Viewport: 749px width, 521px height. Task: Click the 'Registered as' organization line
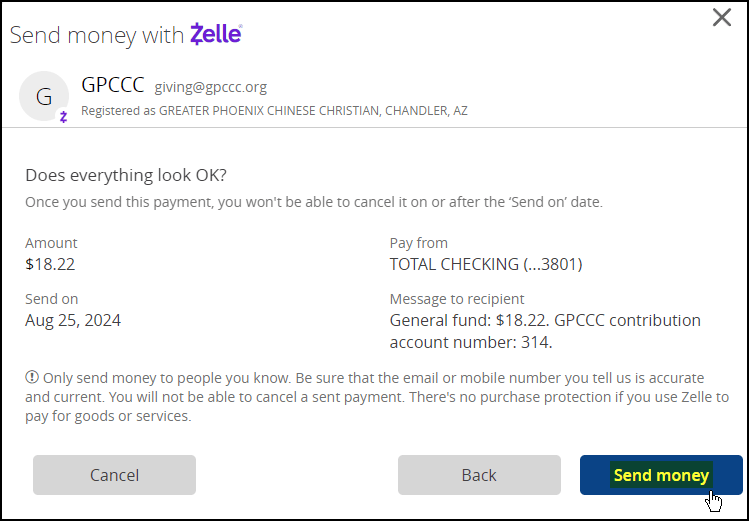(274, 111)
